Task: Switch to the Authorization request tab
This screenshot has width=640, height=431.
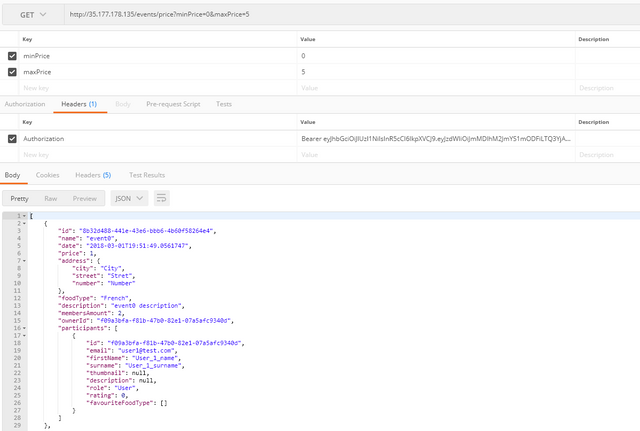Action: point(25,104)
